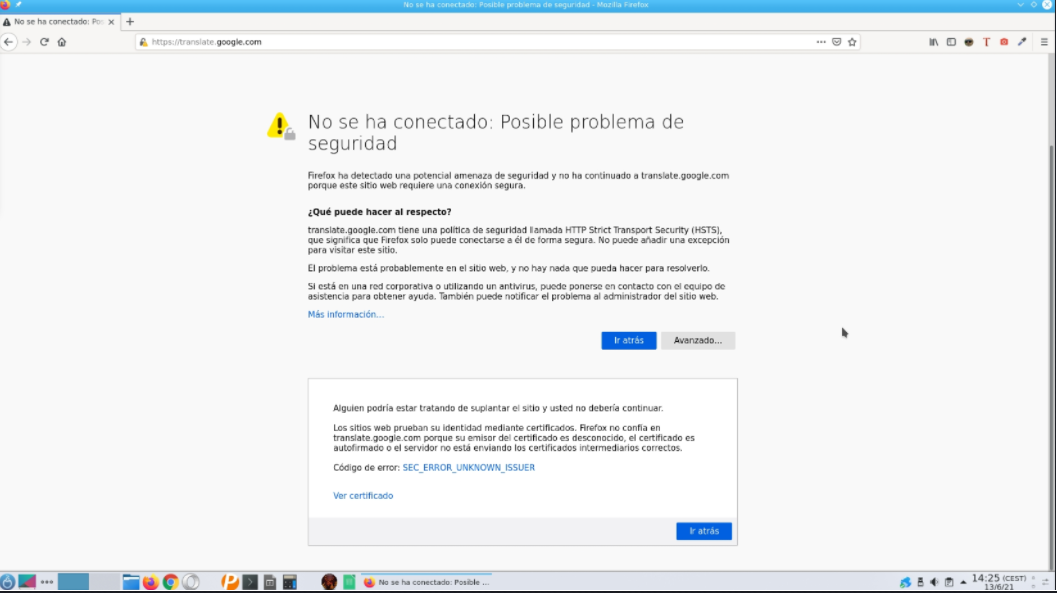Click the forward navigation arrow
Image resolution: width=1057 pixels, height=593 pixels.
pos(26,42)
